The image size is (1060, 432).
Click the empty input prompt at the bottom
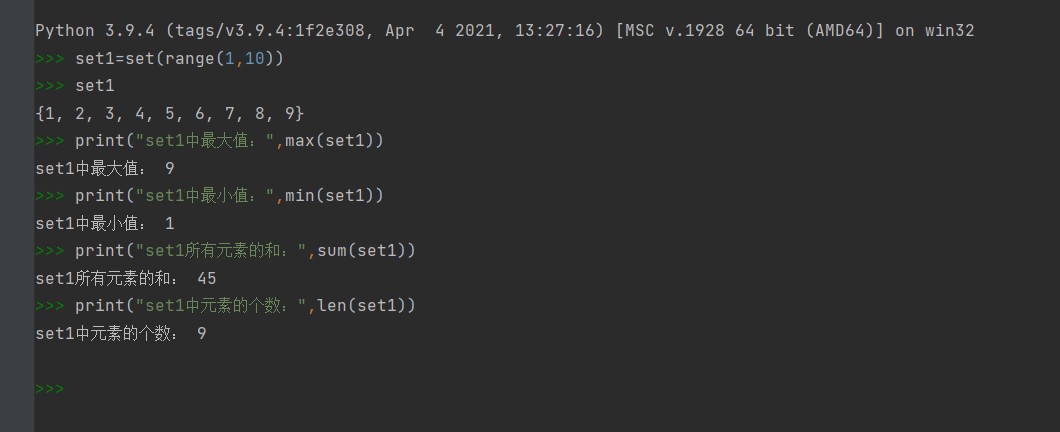coord(50,388)
